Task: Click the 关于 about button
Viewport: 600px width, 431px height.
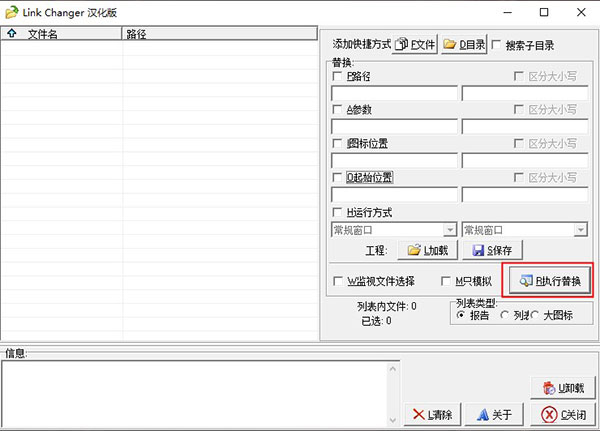Action: [x=494, y=414]
